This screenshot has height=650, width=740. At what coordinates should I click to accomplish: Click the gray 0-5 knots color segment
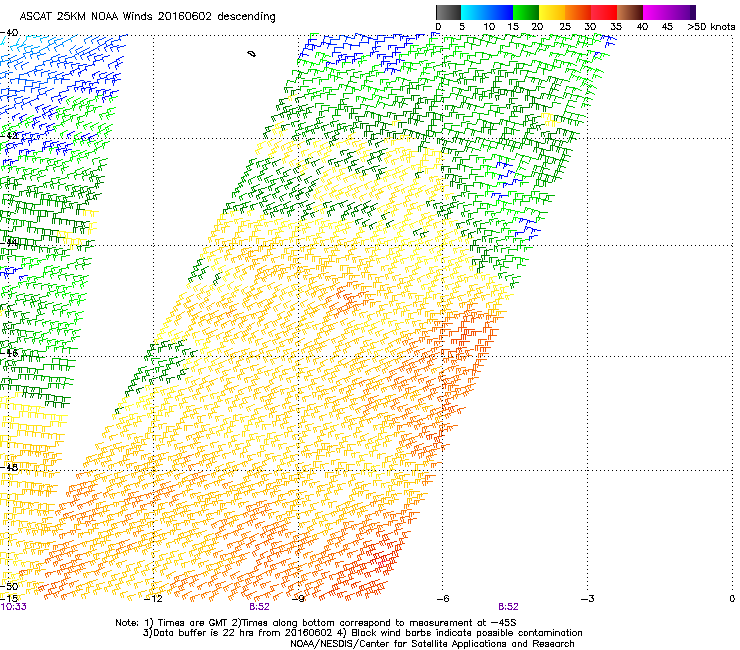448,12
